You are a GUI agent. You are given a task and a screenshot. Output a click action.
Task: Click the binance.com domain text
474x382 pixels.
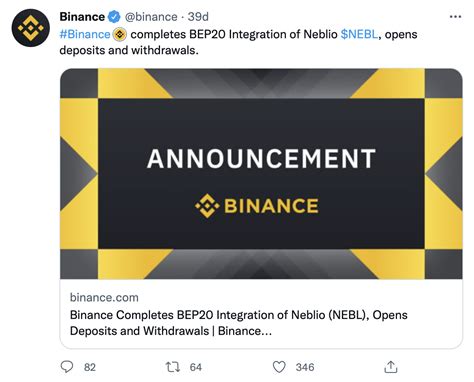(104, 297)
